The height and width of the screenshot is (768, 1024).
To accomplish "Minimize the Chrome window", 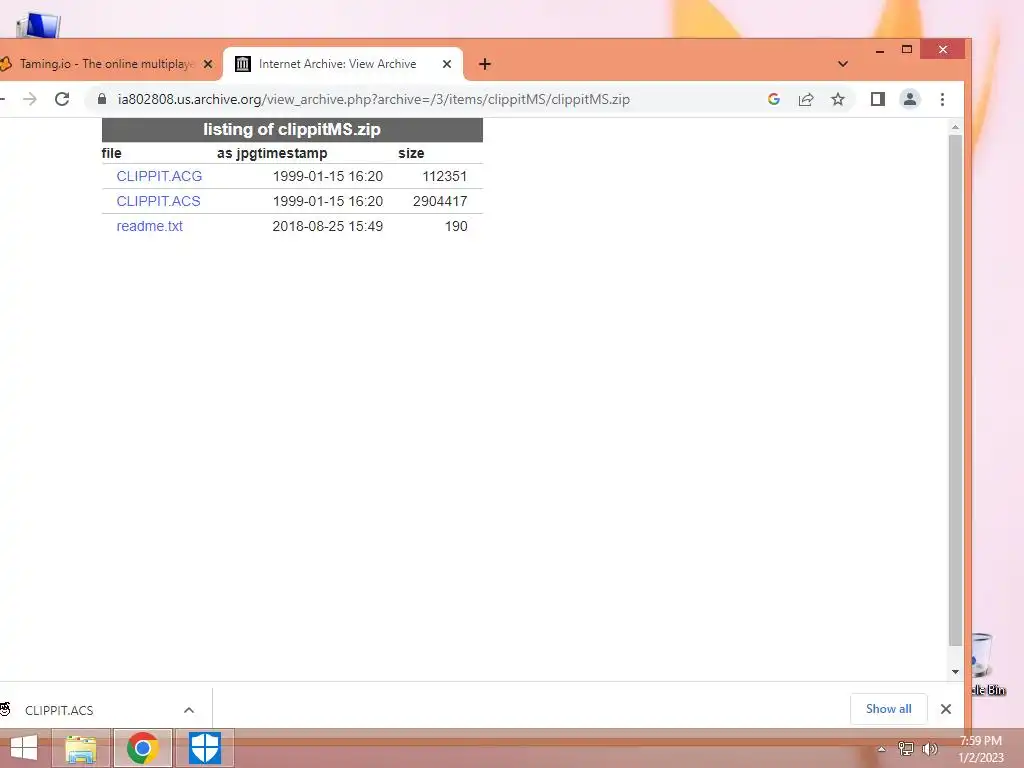I will [x=880, y=50].
